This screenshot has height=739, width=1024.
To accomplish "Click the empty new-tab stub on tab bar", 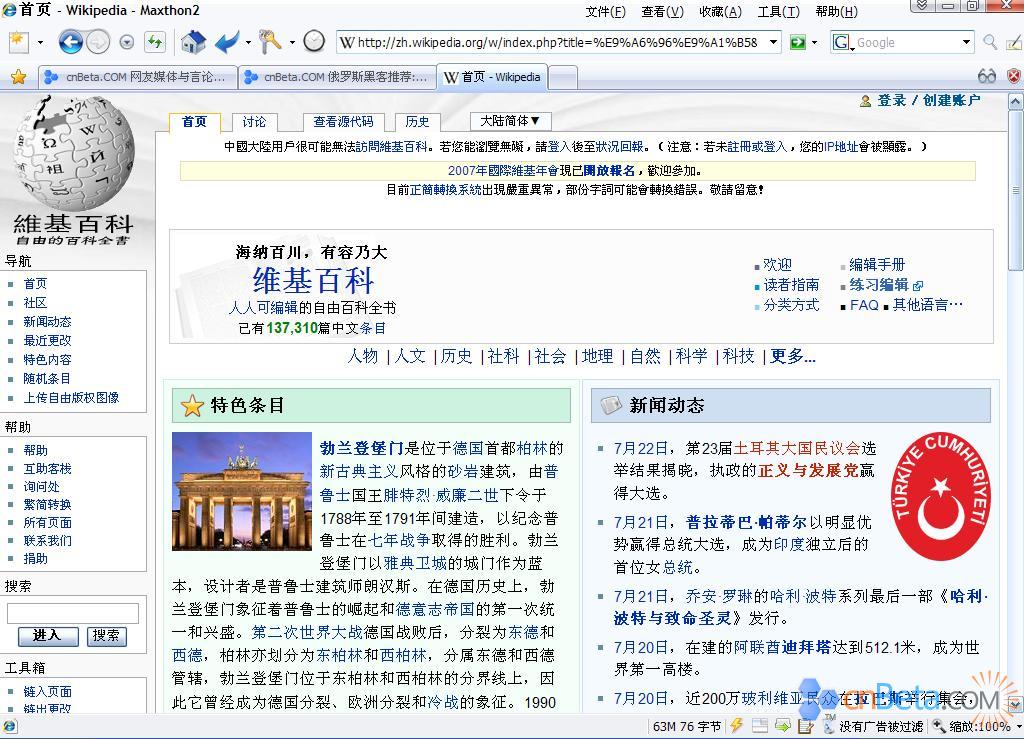I will pos(563,78).
